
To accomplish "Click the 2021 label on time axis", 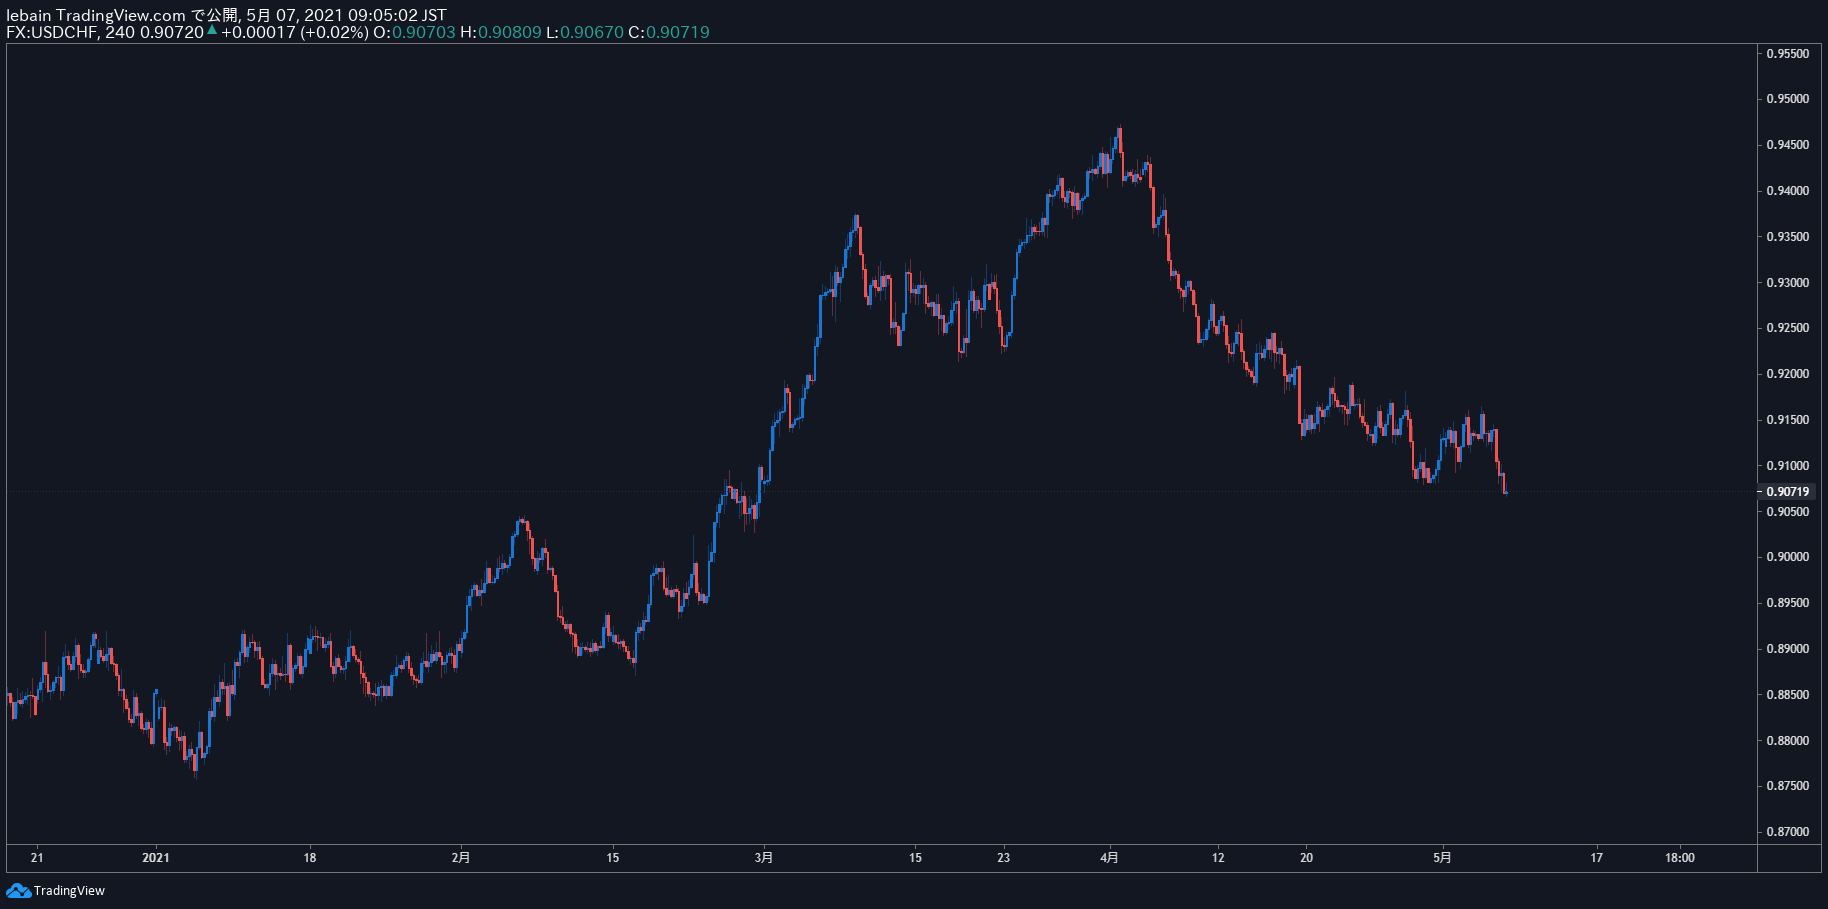I will coord(156,857).
